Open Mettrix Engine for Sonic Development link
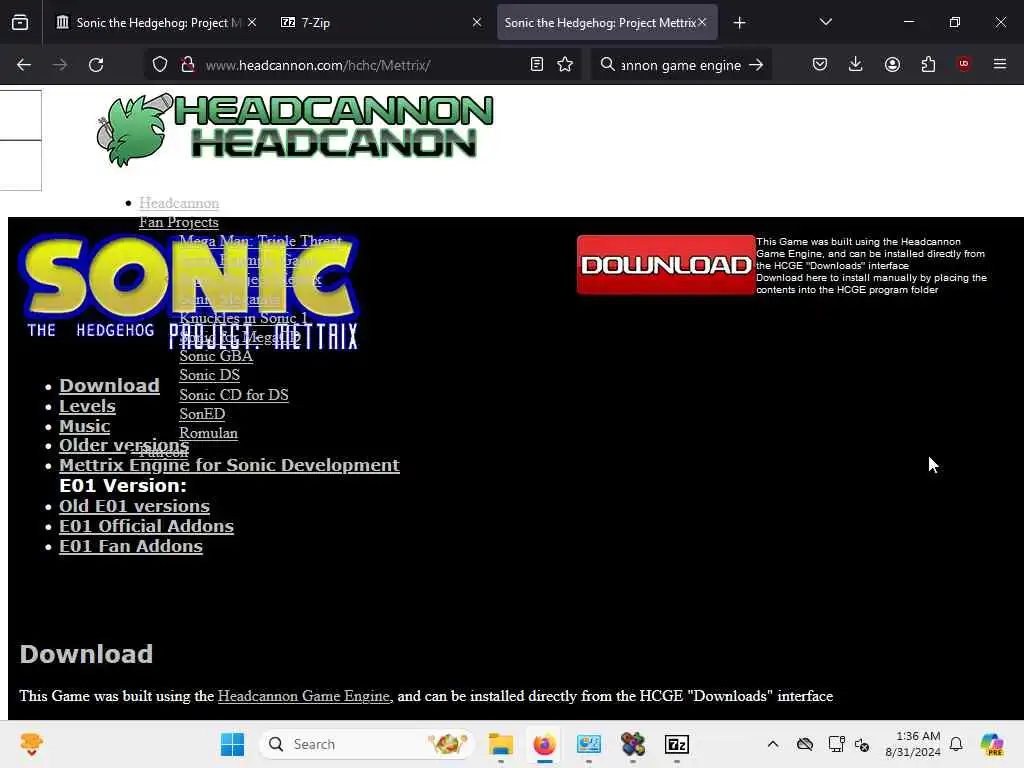This screenshot has width=1024, height=768. click(229, 465)
